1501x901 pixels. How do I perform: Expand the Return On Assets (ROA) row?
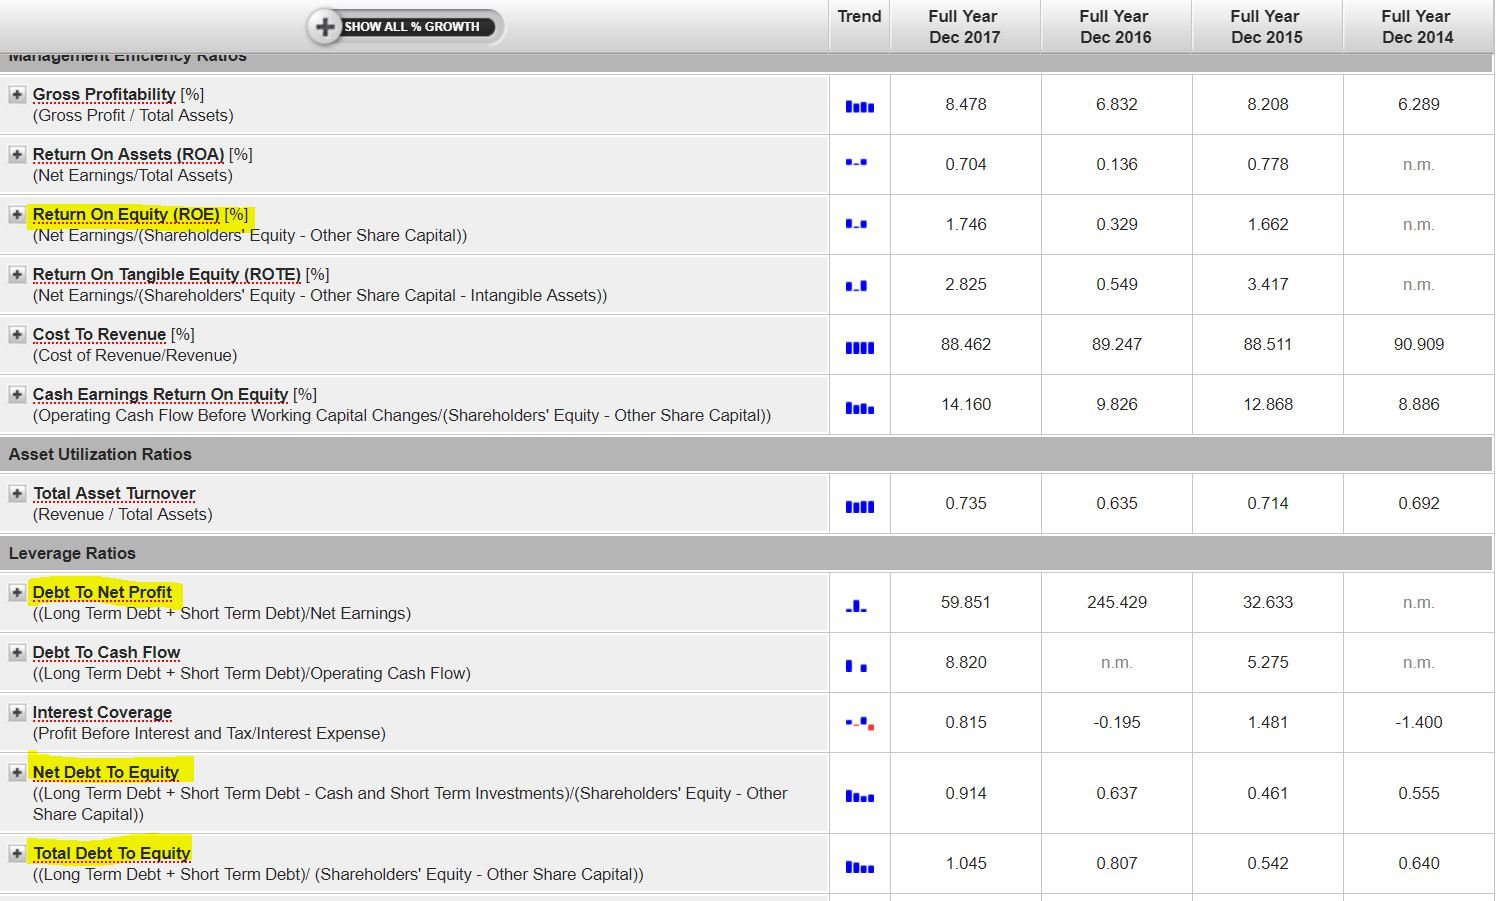click(17, 154)
